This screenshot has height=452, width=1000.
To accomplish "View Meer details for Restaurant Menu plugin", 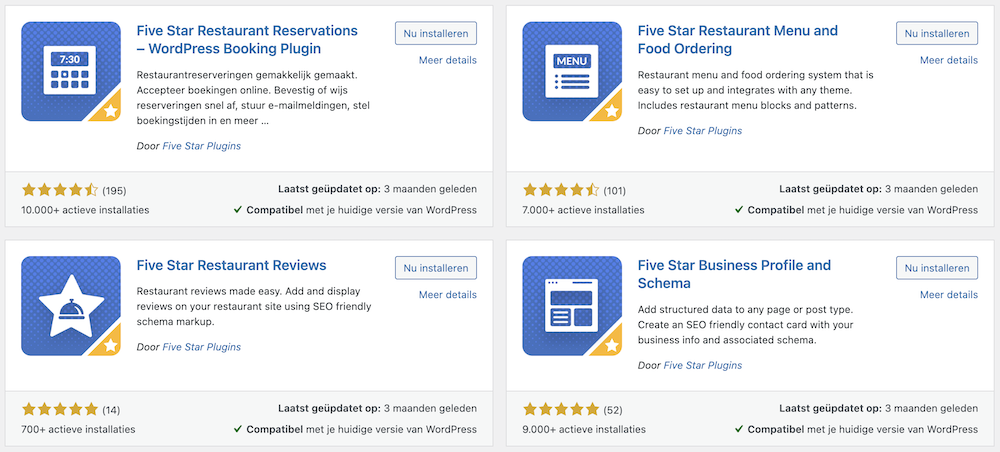I will (948, 60).
